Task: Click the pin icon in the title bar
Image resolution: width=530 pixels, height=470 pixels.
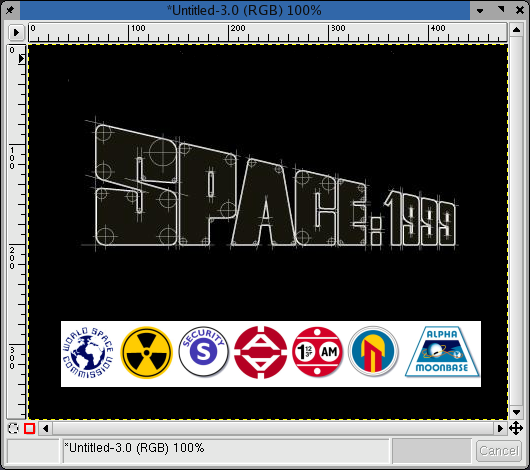Action: point(9,10)
